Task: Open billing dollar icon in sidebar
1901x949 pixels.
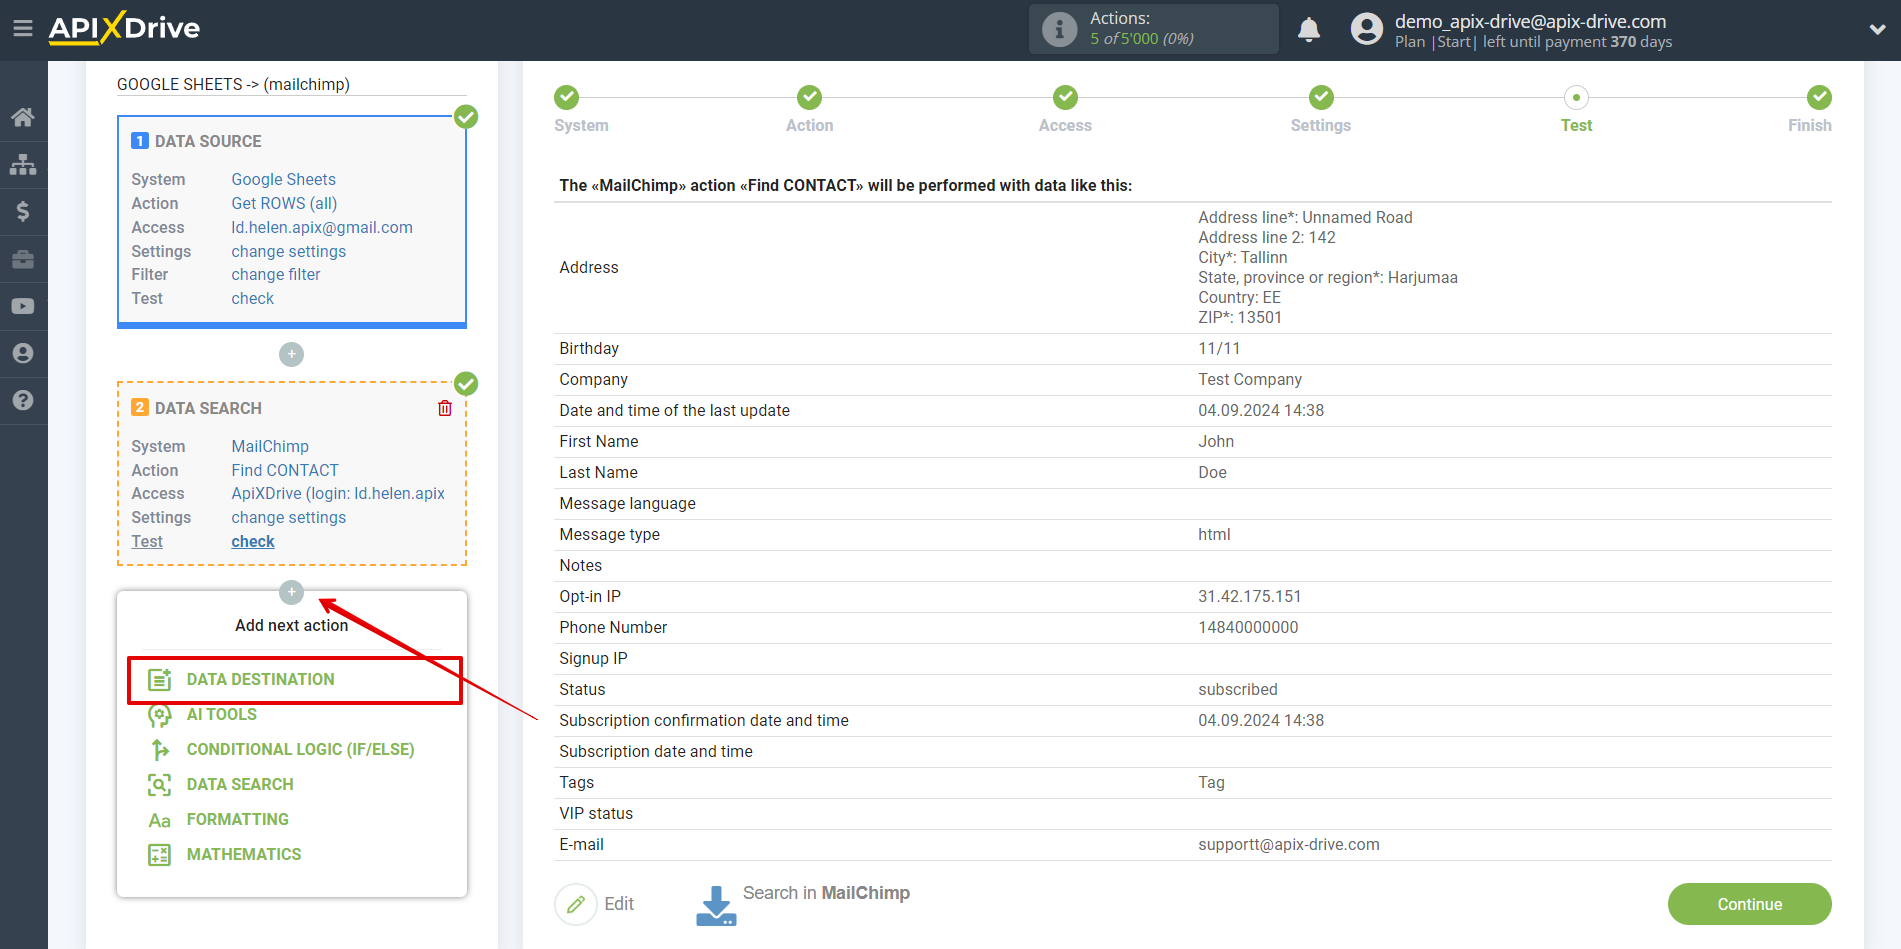Action: (x=23, y=211)
